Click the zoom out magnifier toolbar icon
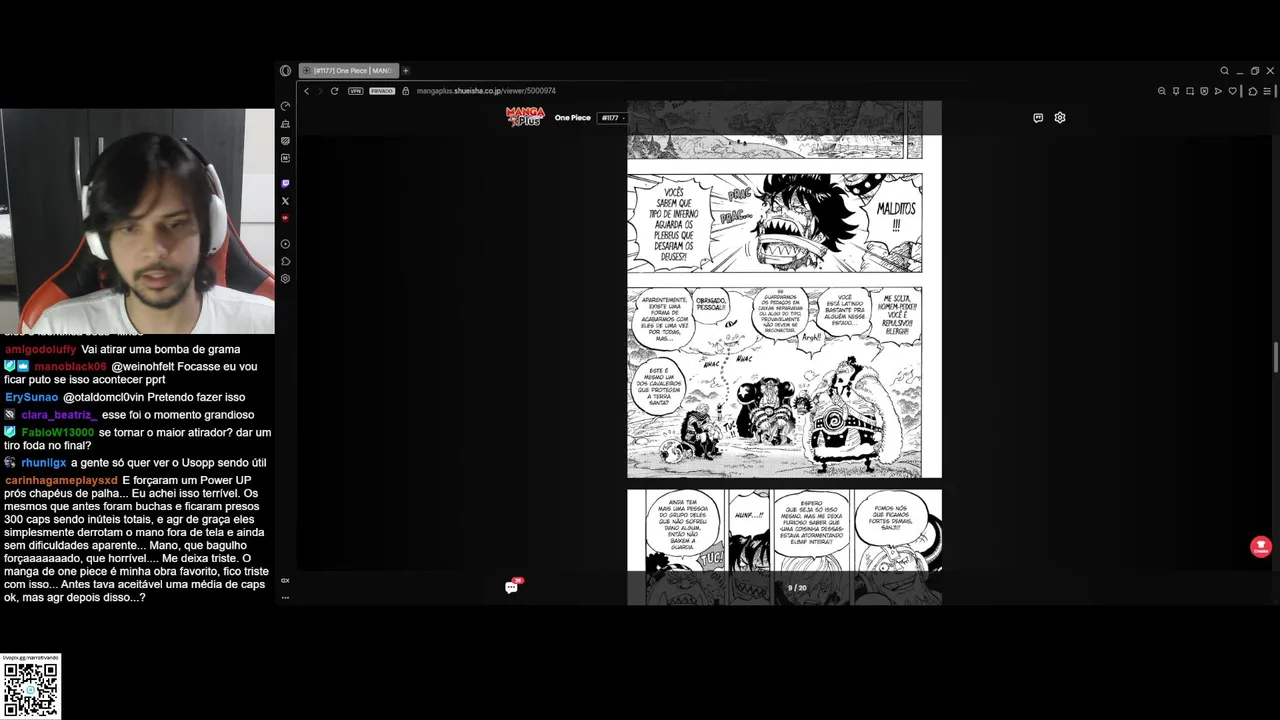 [1162, 91]
